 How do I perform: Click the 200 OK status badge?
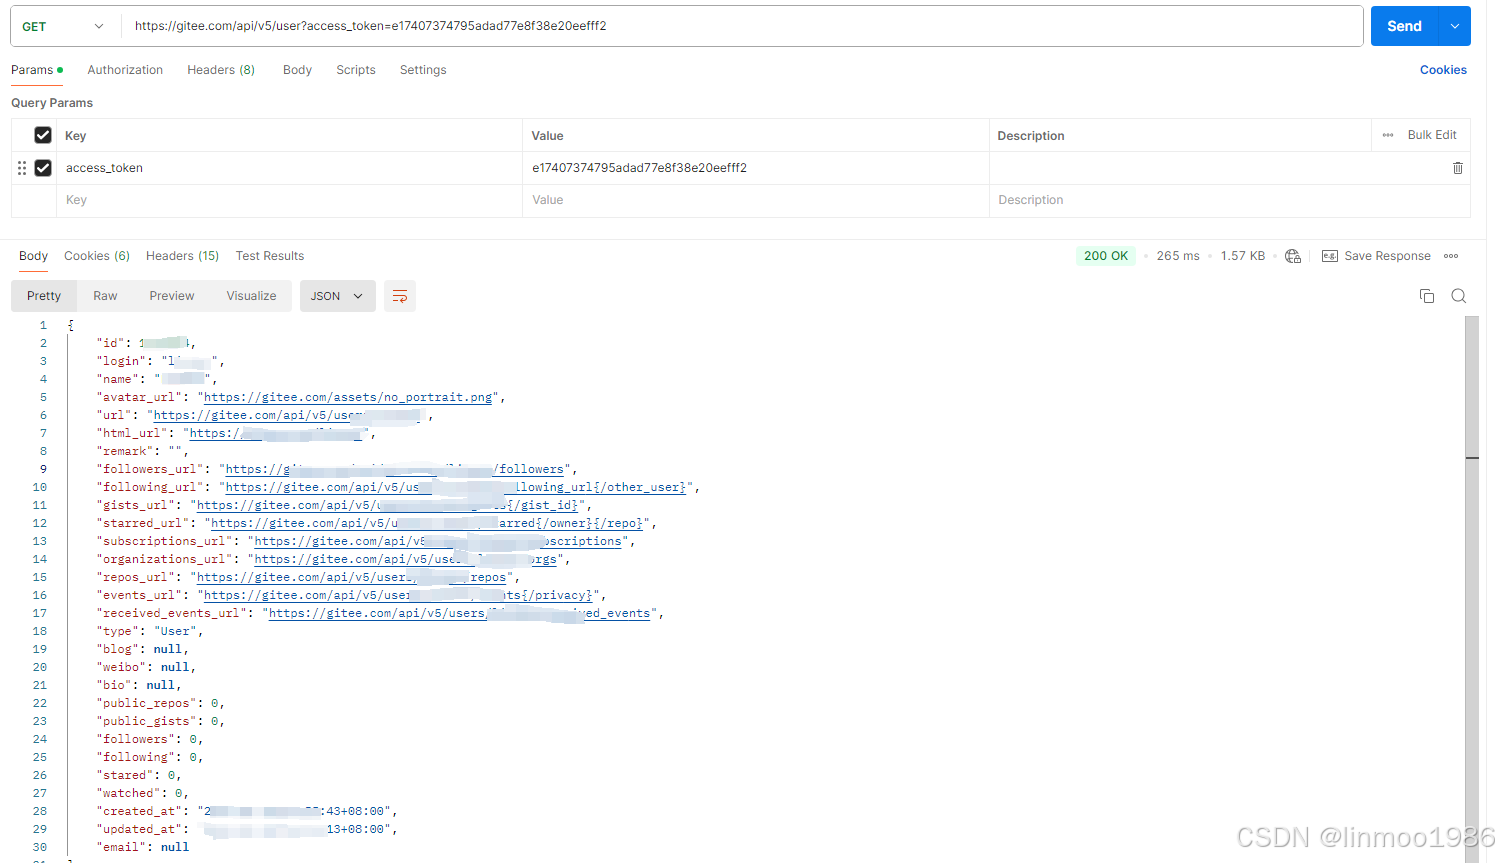pyautogui.click(x=1106, y=256)
